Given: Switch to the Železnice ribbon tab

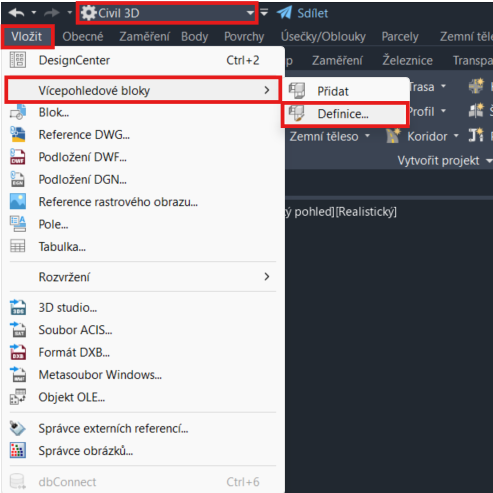Looking at the screenshot, I should click(x=407, y=60).
